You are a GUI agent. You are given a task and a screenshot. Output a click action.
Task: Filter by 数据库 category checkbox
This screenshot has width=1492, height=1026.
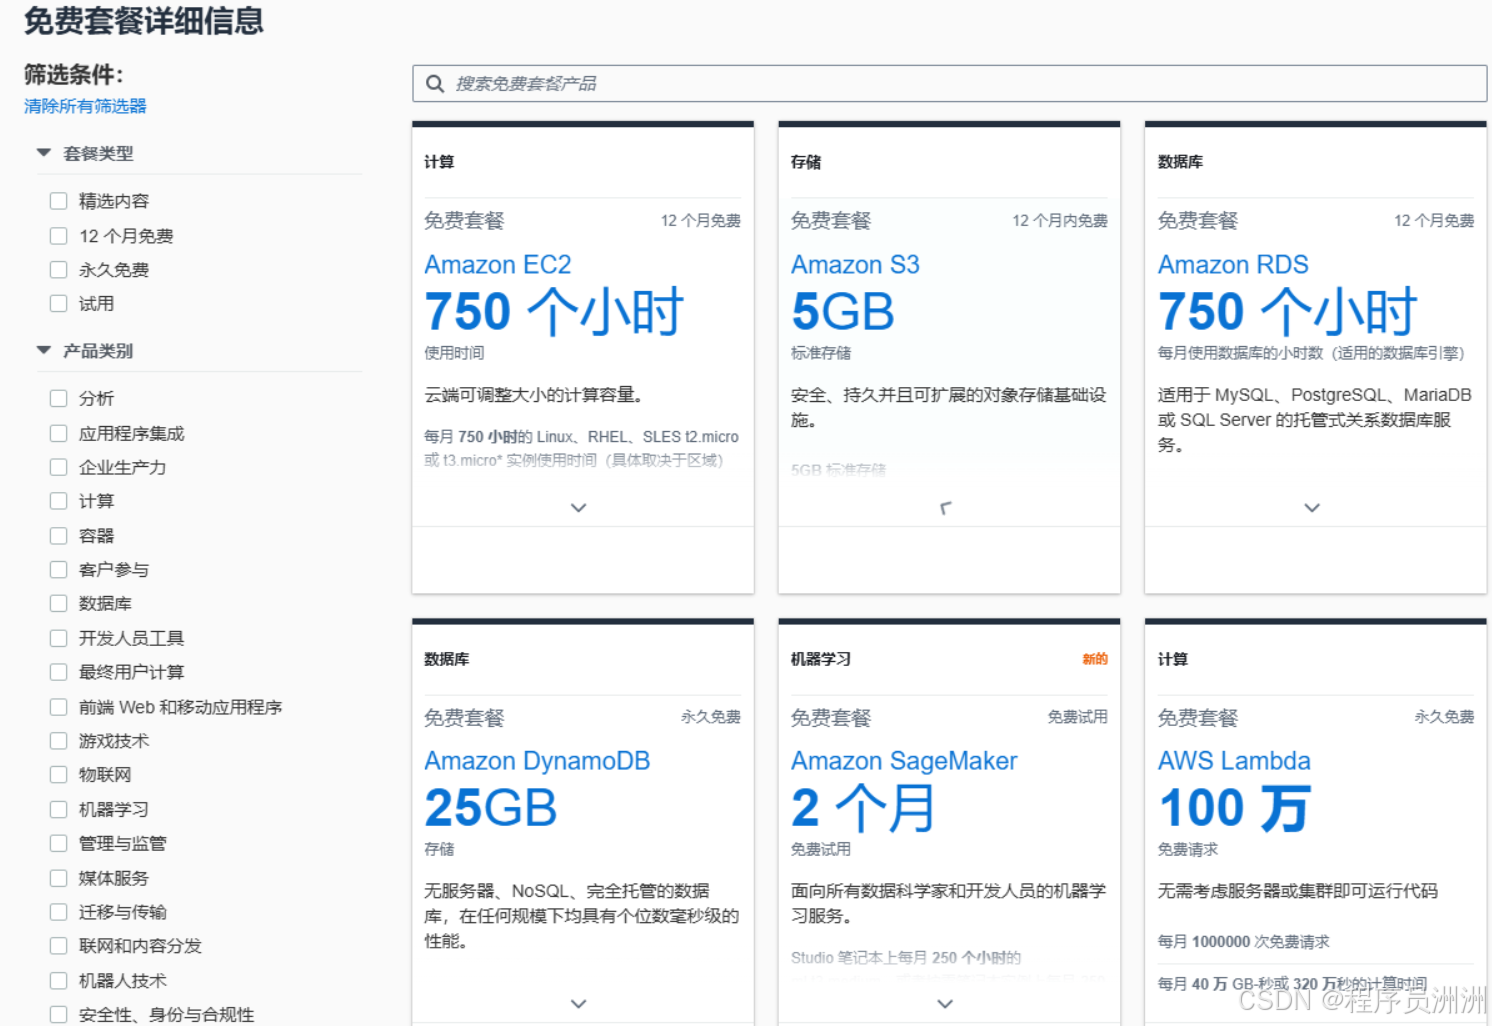59,604
